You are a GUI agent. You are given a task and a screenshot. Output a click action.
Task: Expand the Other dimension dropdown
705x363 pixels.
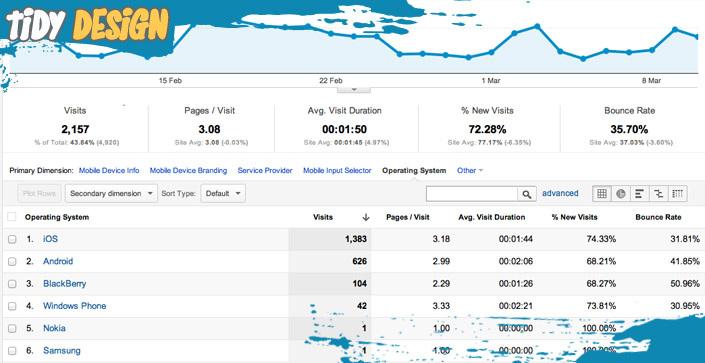(470, 171)
